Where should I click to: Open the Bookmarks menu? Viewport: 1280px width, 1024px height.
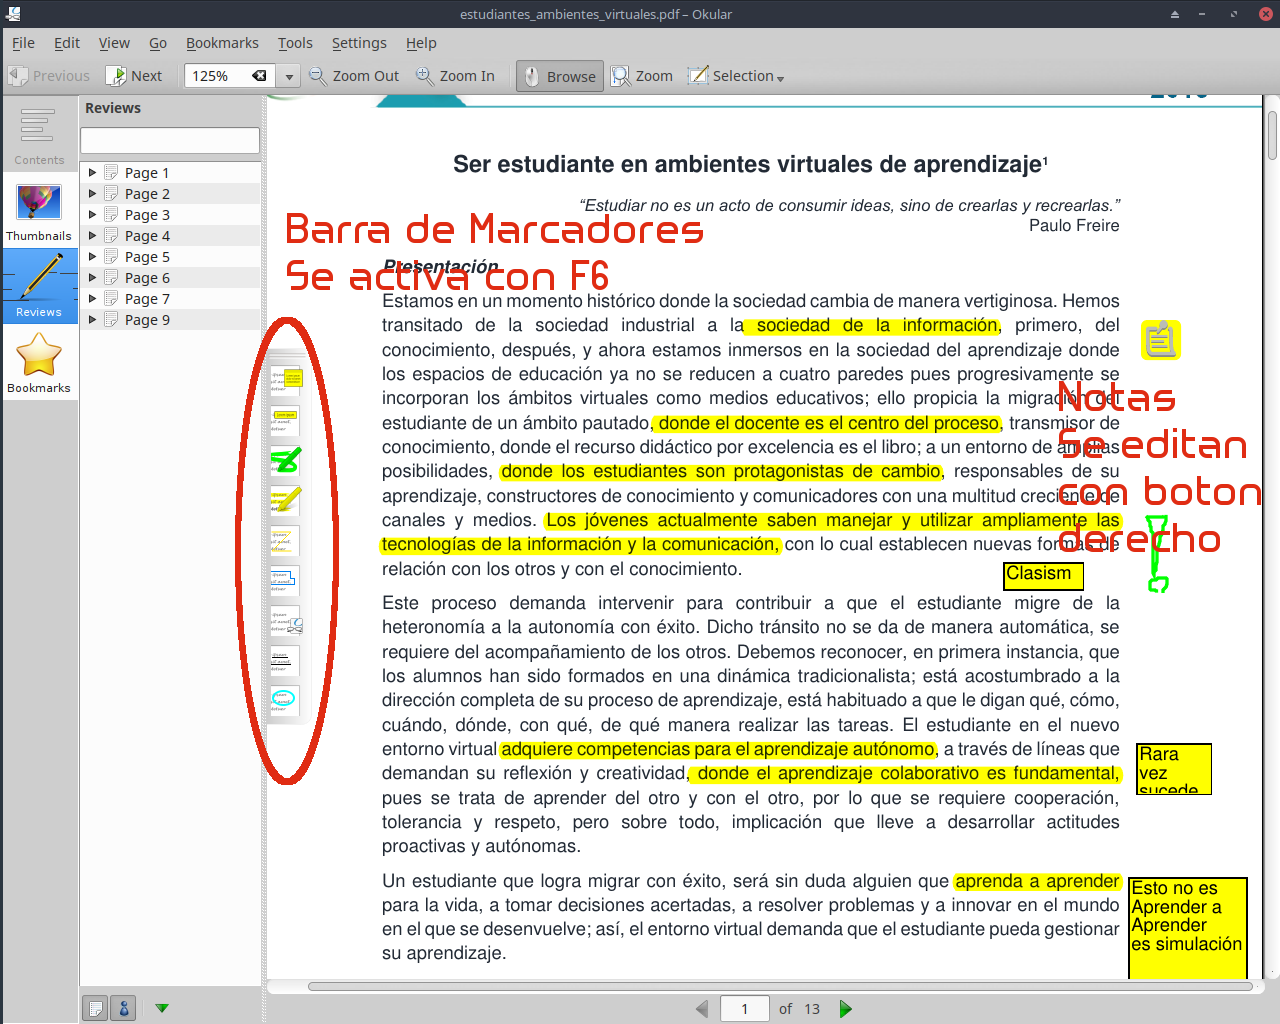222,43
